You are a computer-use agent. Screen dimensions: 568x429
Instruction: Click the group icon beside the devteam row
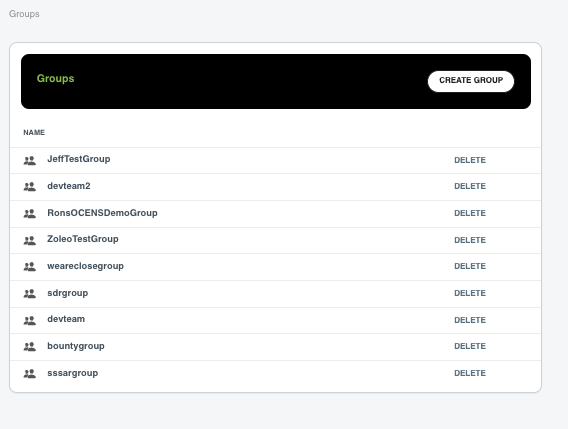pos(30,320)
